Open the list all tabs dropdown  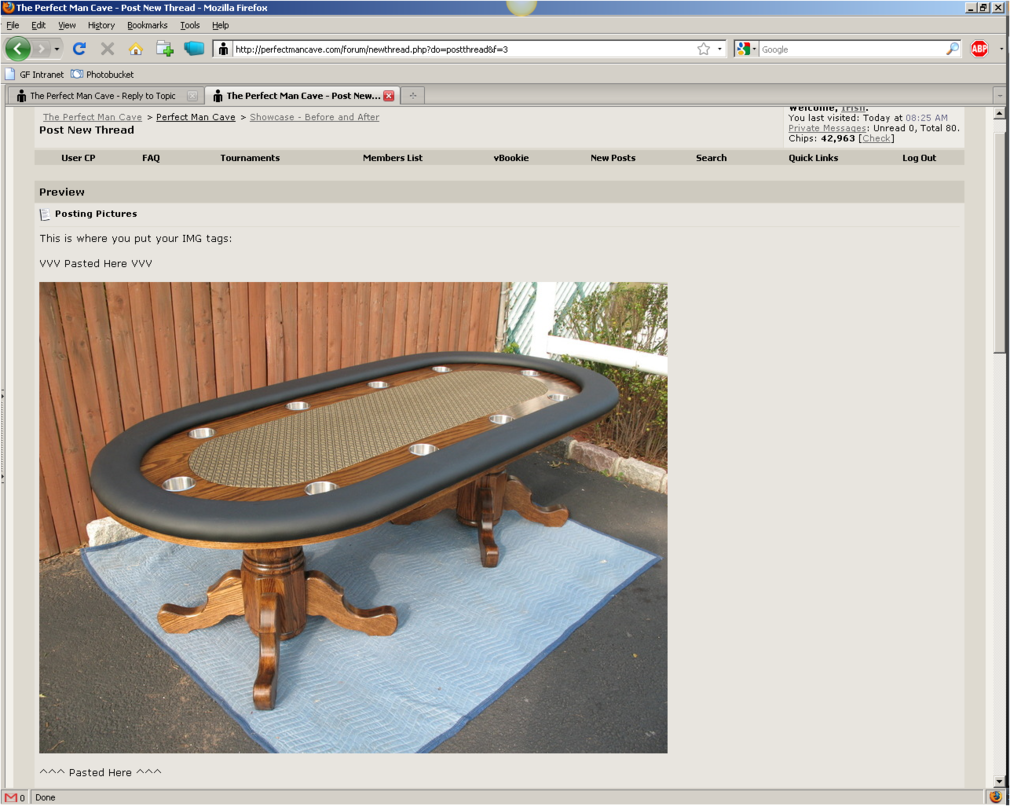coord(1000,95)
